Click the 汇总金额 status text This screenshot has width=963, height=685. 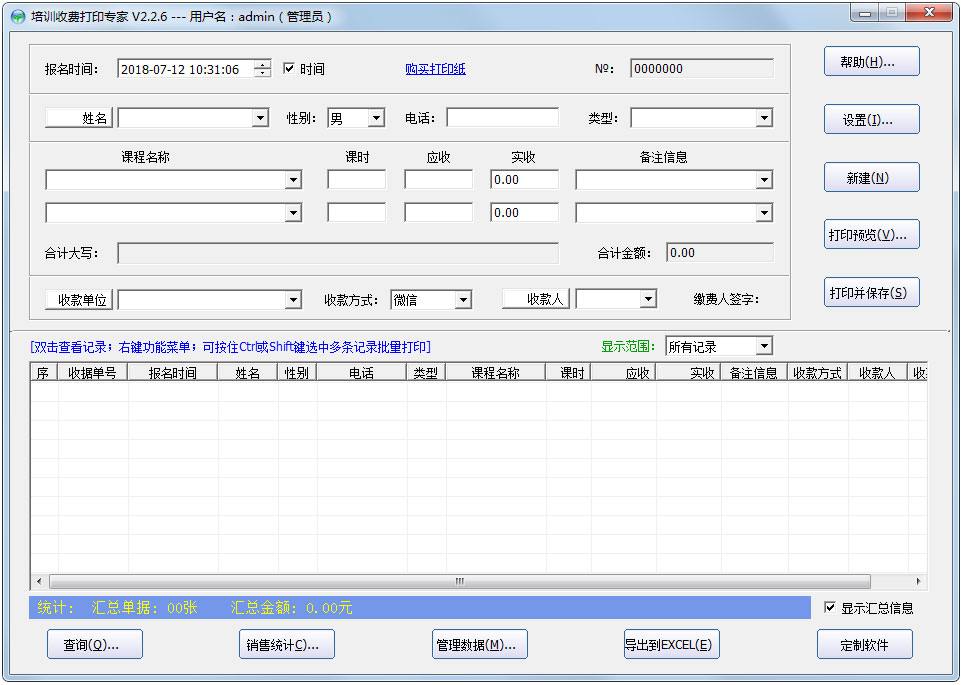(292, 608)
